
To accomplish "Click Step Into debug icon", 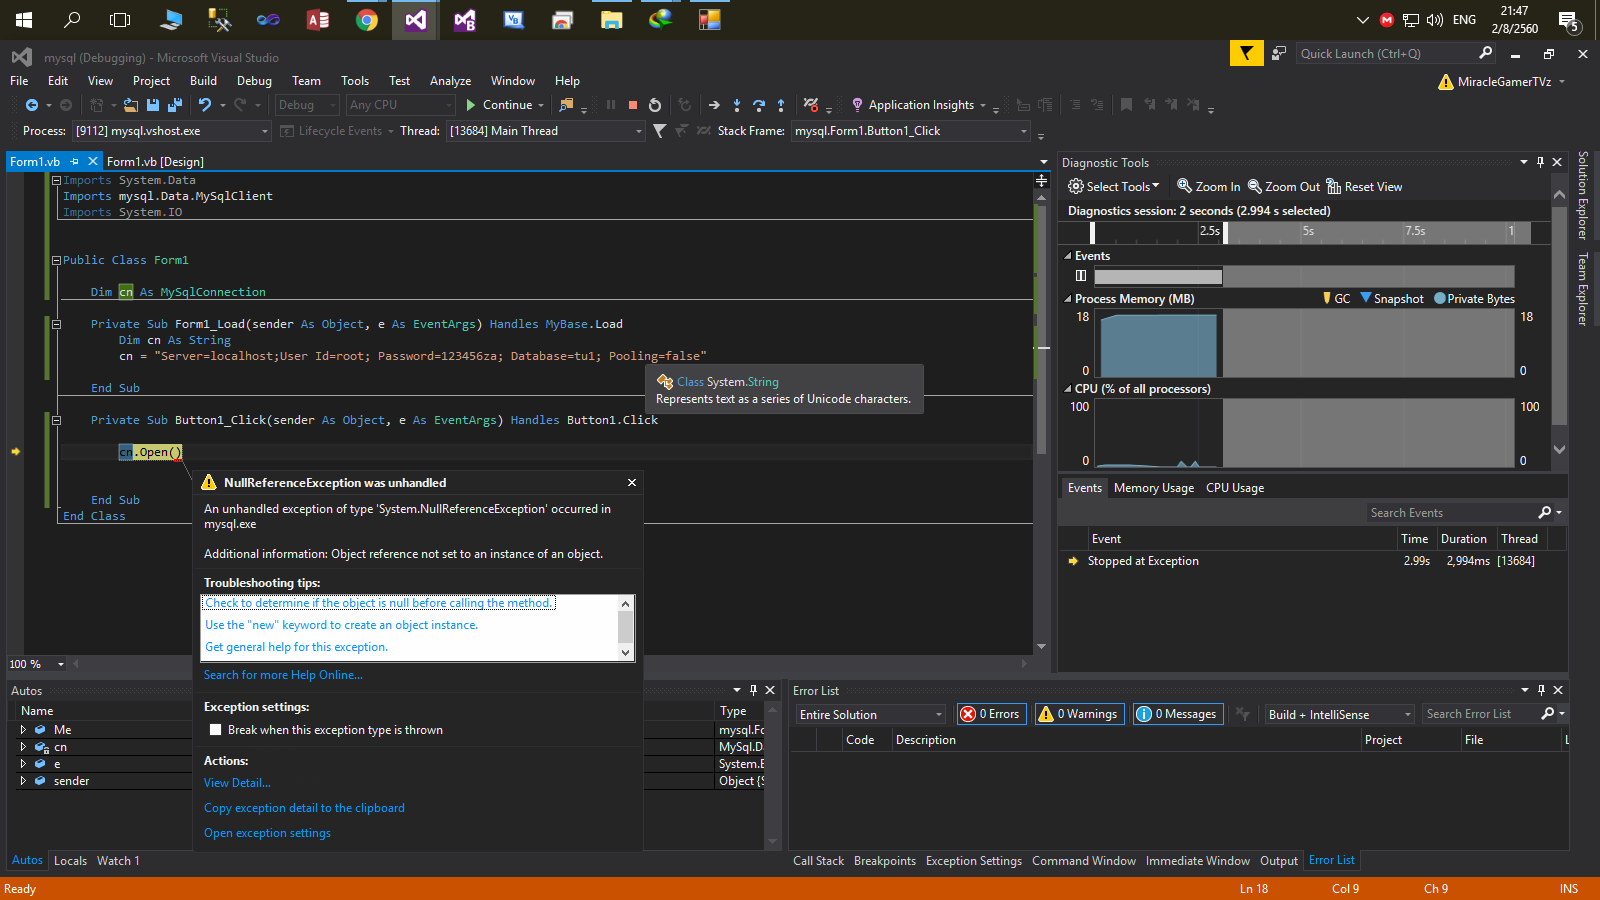I will coord(737,105).
